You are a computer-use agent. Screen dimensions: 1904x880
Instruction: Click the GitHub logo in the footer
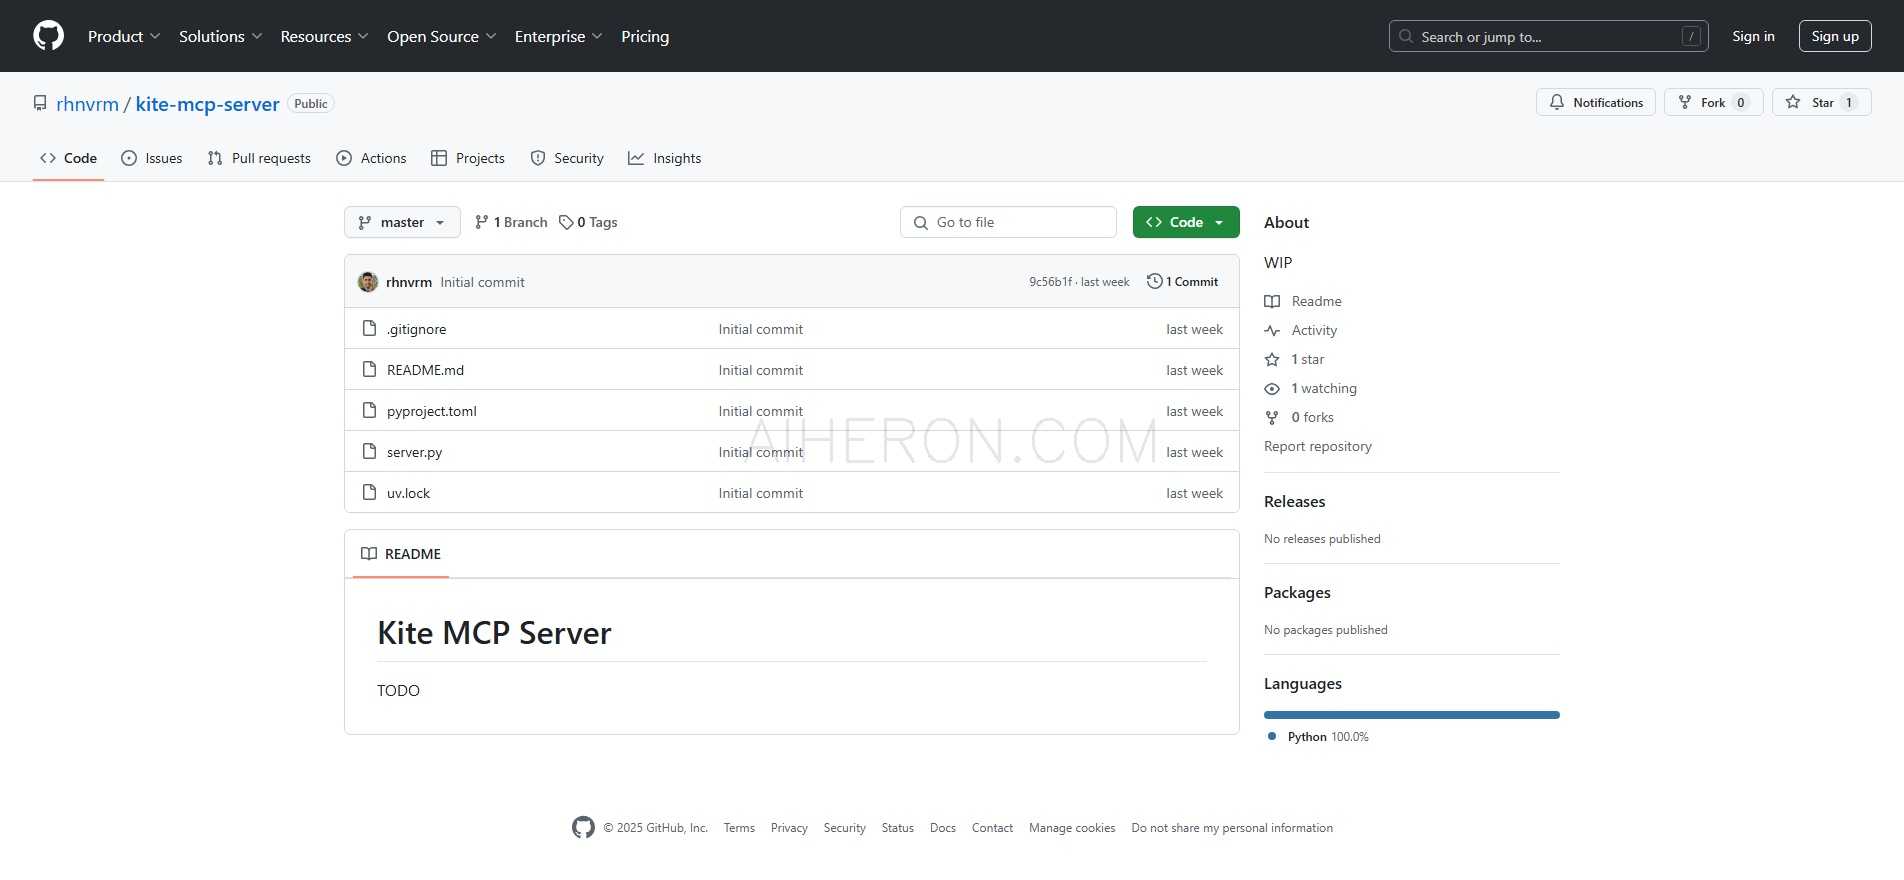pyautogui.click(x=583, y=827)
